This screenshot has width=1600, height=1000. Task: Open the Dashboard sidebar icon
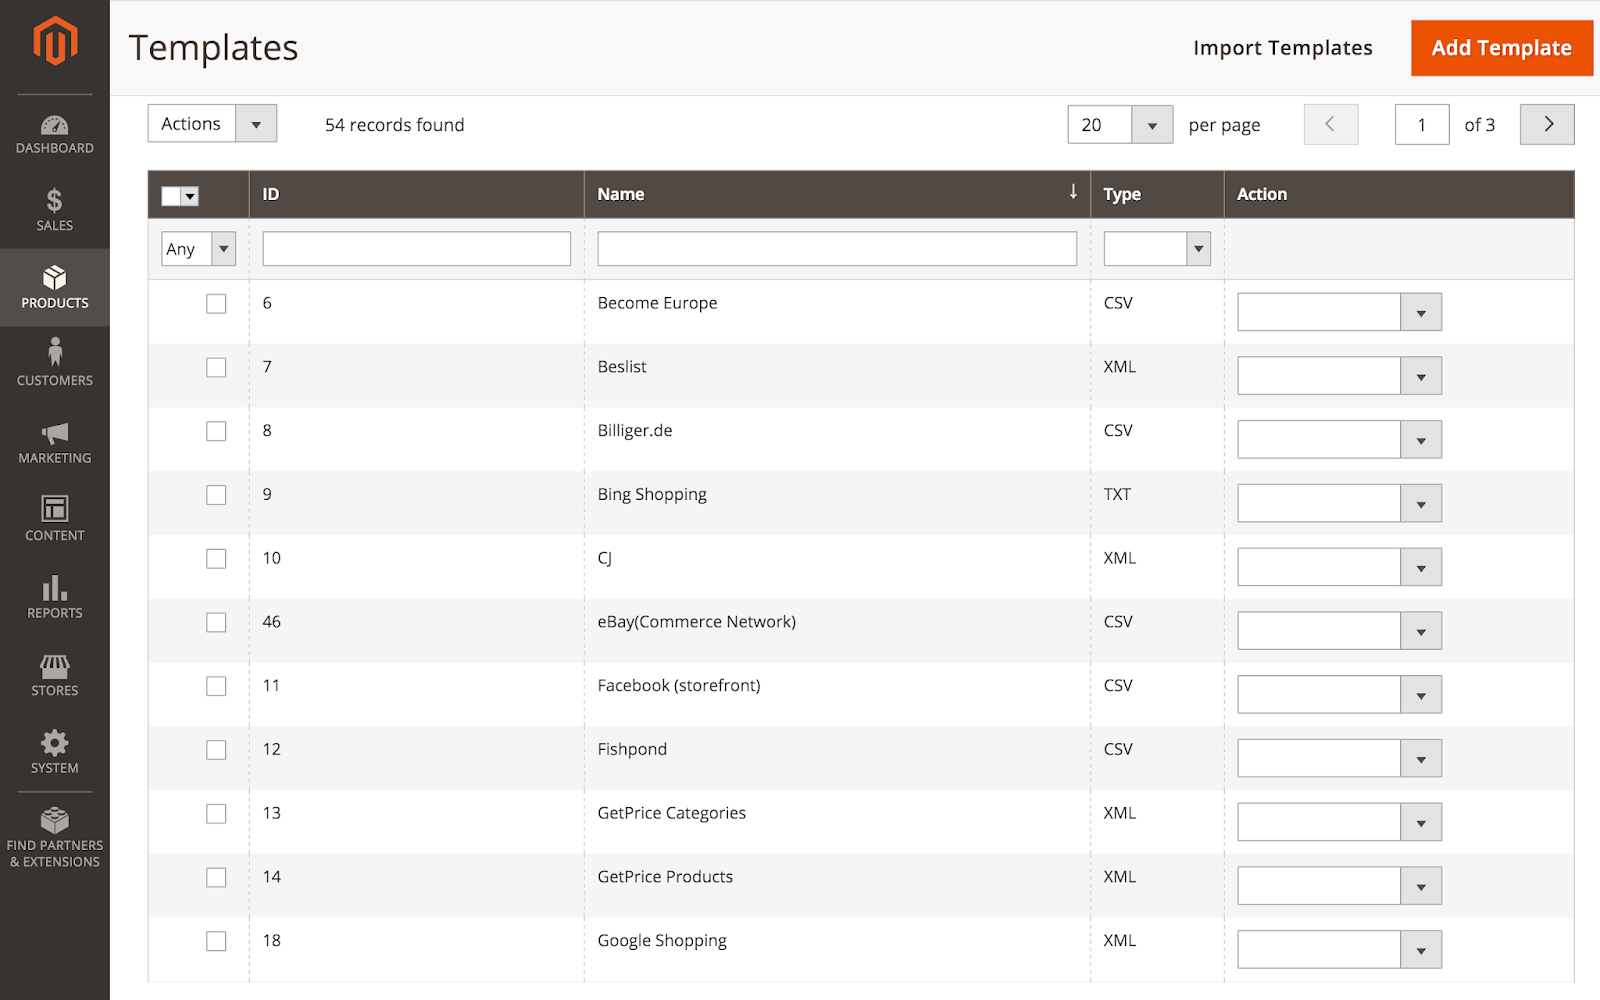click(55, 134)
